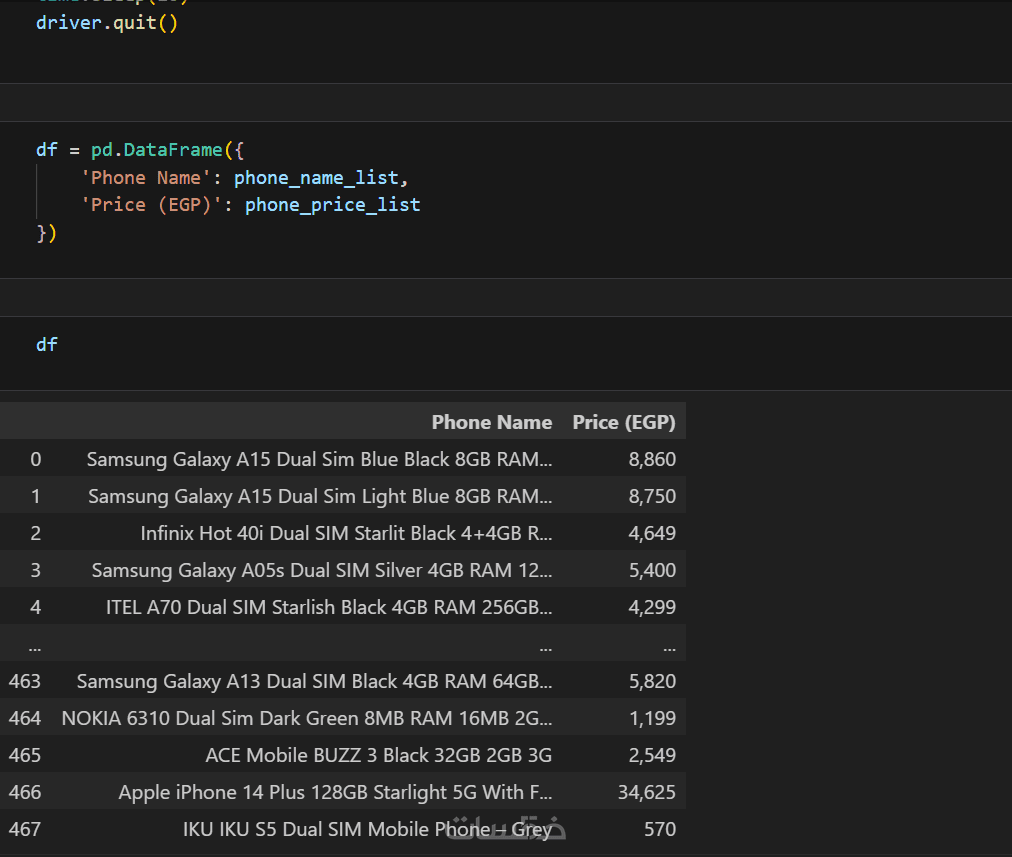Click the price 34,625 cell
Viewport: 1012px width, 857px height.
pyautogui.click(x=647, y=792)
